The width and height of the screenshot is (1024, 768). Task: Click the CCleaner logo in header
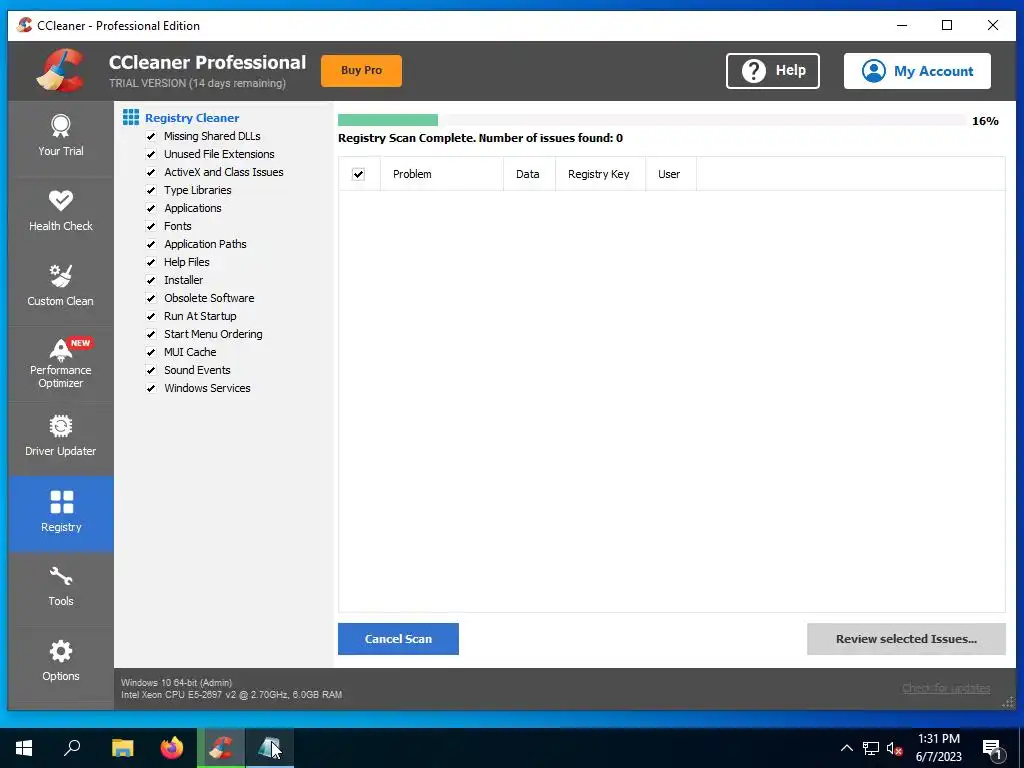(x=61, y=71)
